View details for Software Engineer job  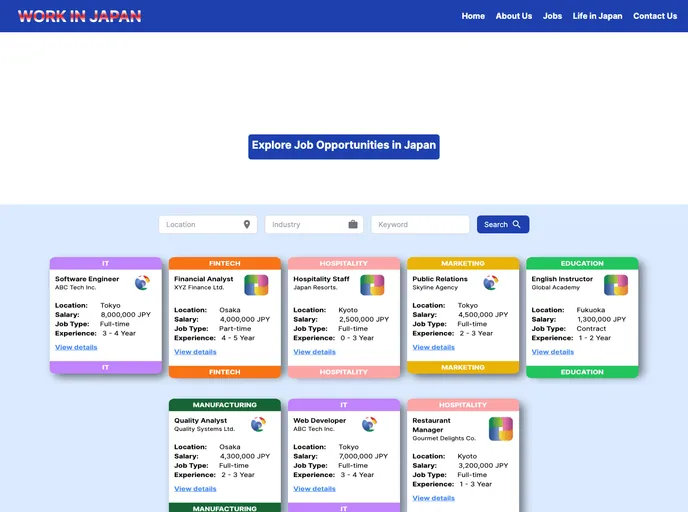(x=76, y=347)
